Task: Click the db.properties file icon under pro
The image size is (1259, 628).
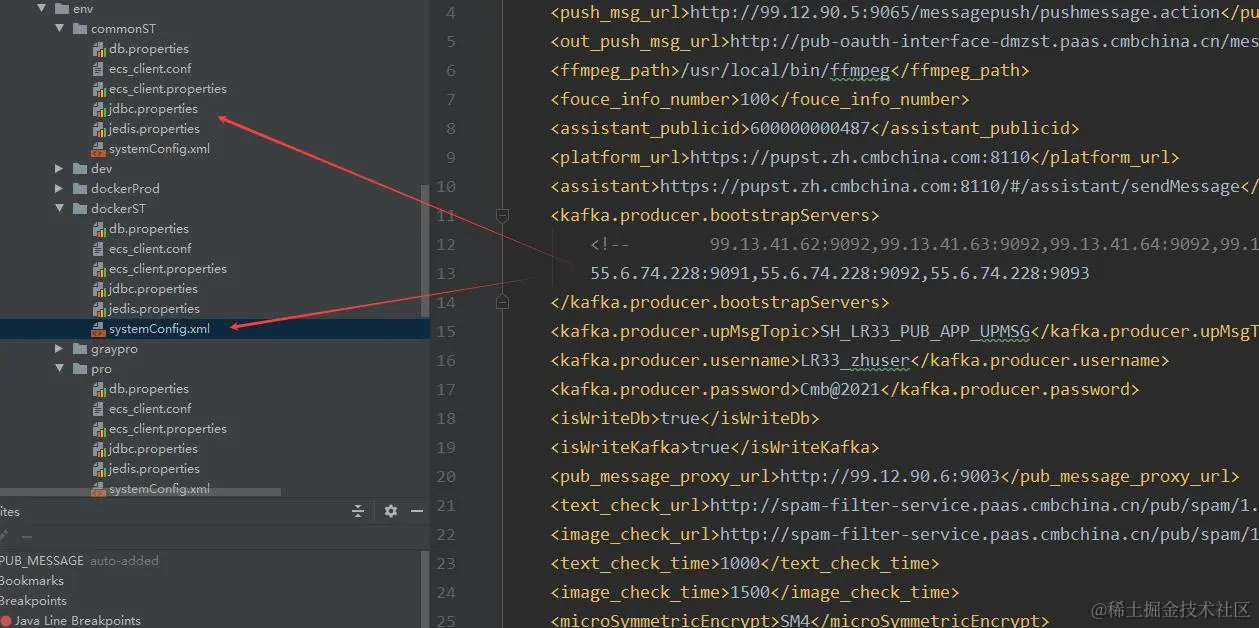Action: pos(98,389)
